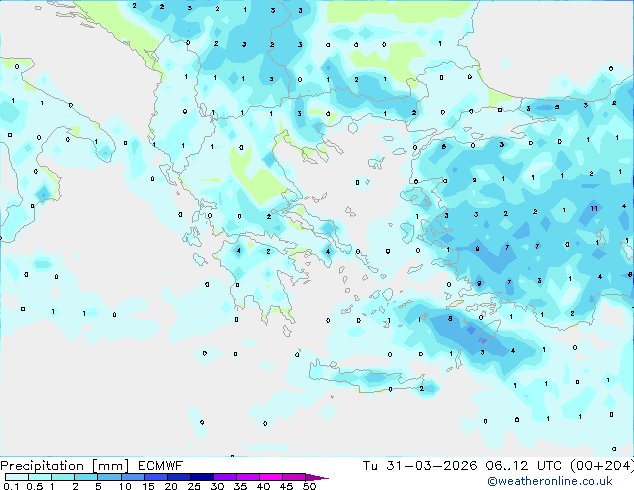Click the magenta swatch between 40 and 45
This screenshot has width=634, height=490.
271,477
